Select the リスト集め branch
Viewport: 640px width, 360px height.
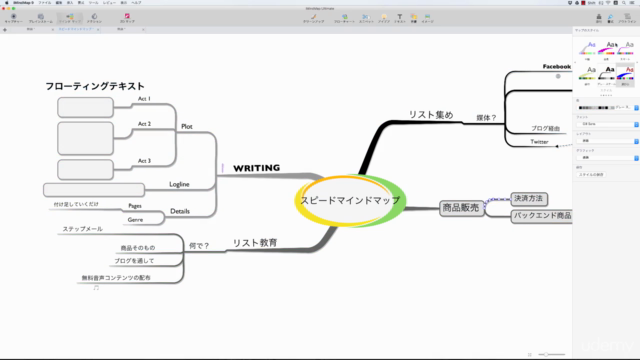coord(431,115)
